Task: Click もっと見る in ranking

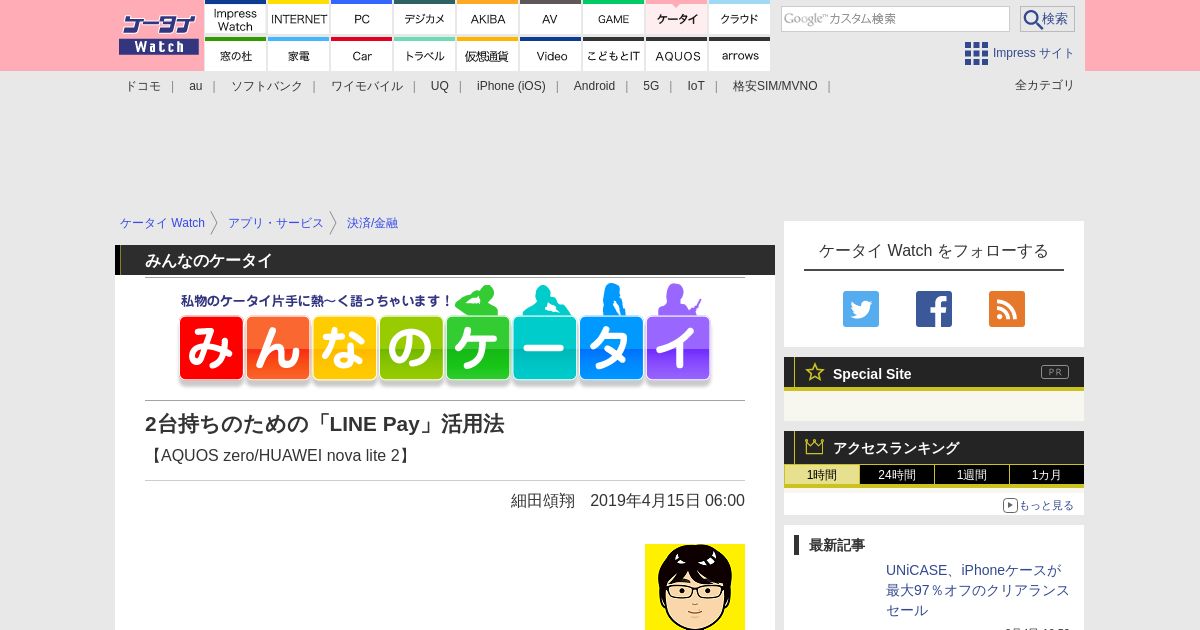Action: [1038, 505]
